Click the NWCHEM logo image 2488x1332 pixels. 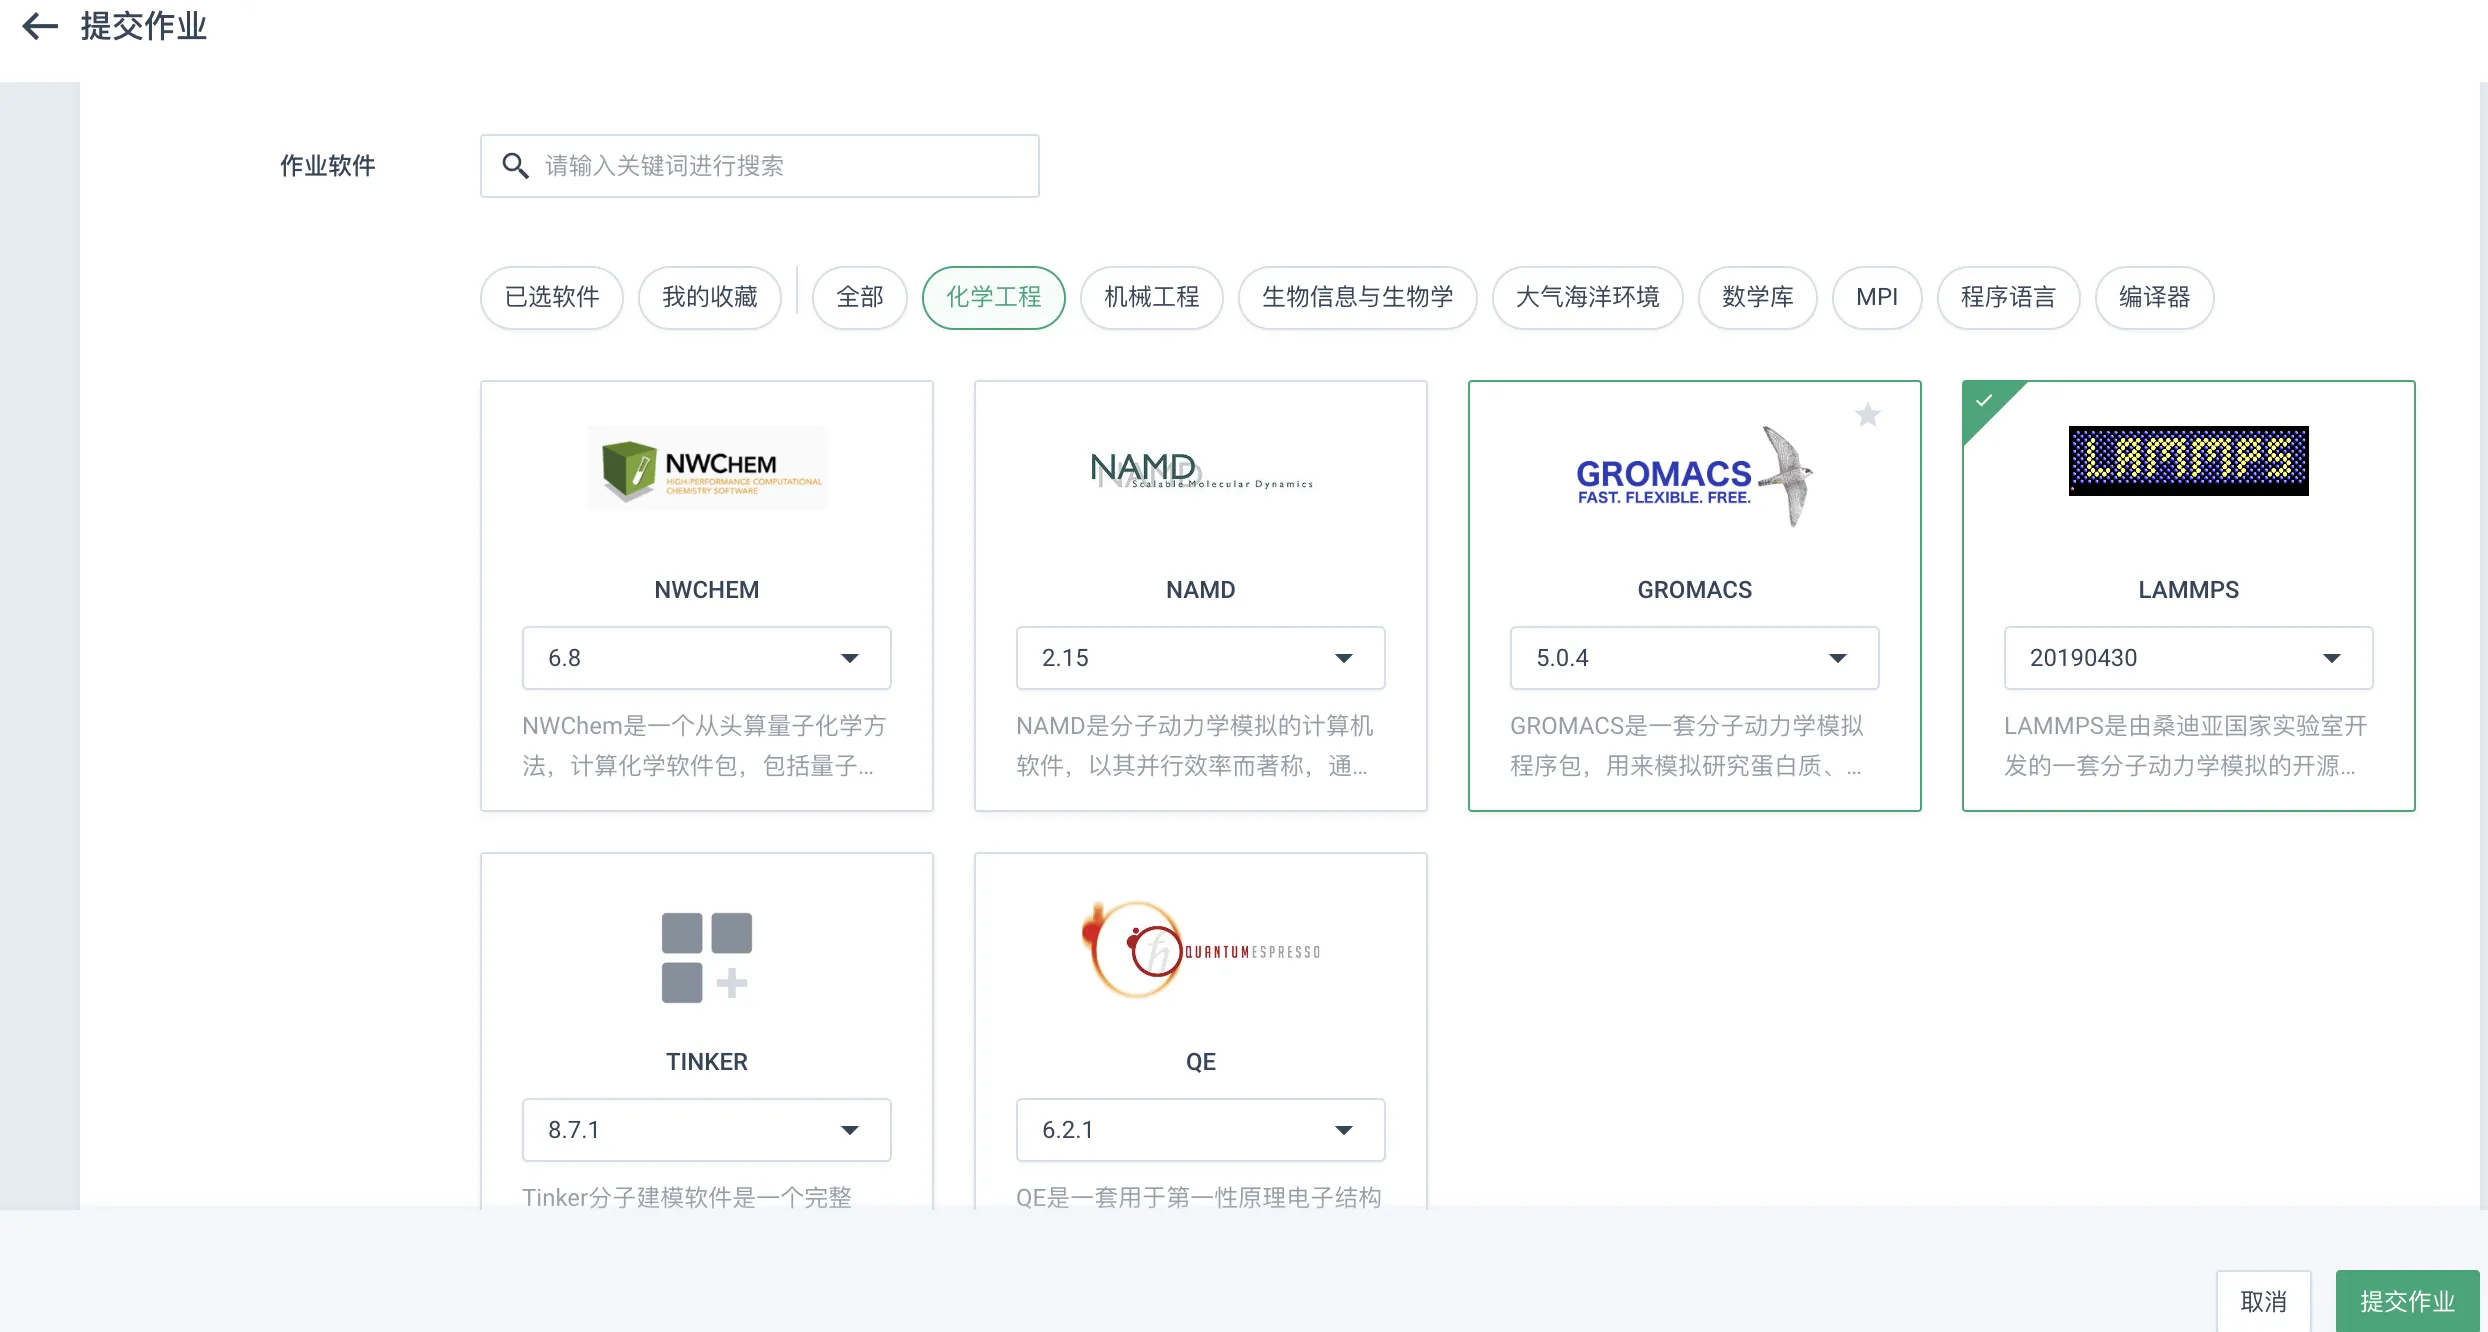click(707, 468)
